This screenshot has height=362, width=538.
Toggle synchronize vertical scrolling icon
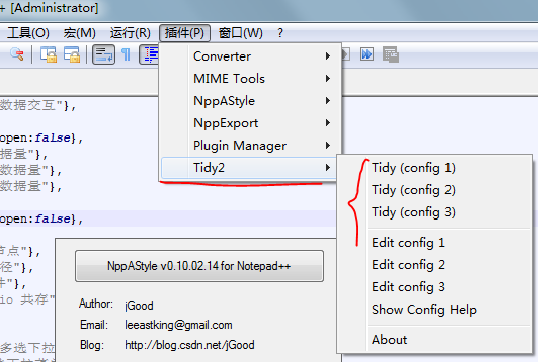48,55
